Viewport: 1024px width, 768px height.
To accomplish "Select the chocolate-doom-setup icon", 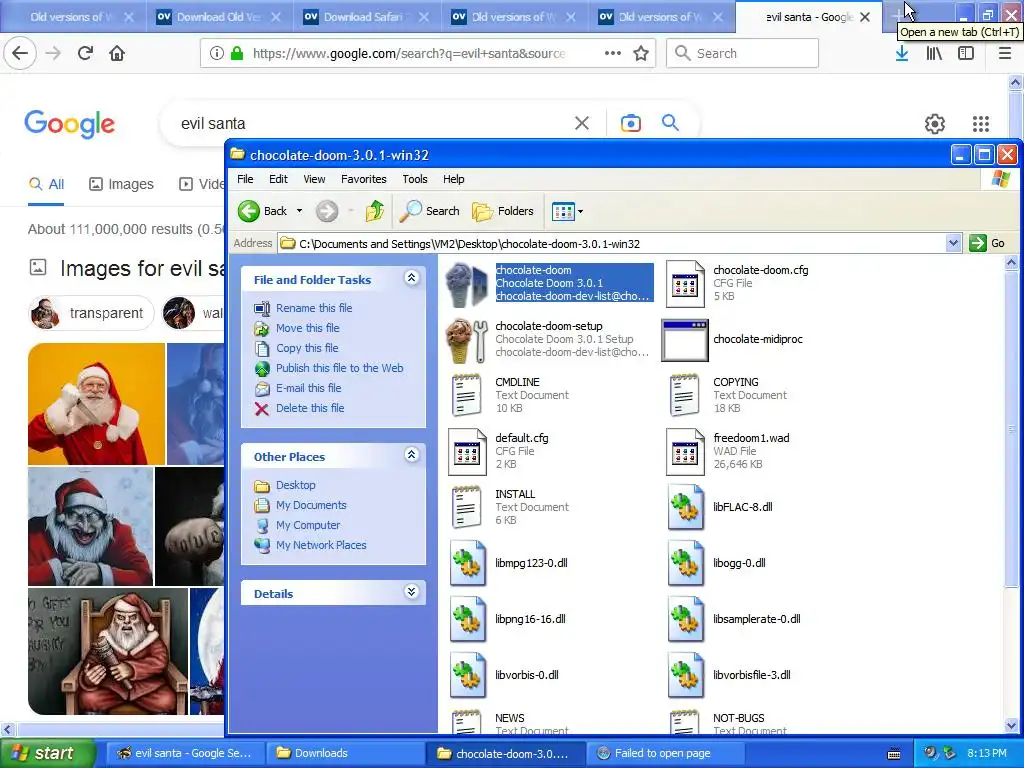I will [466, 340].
